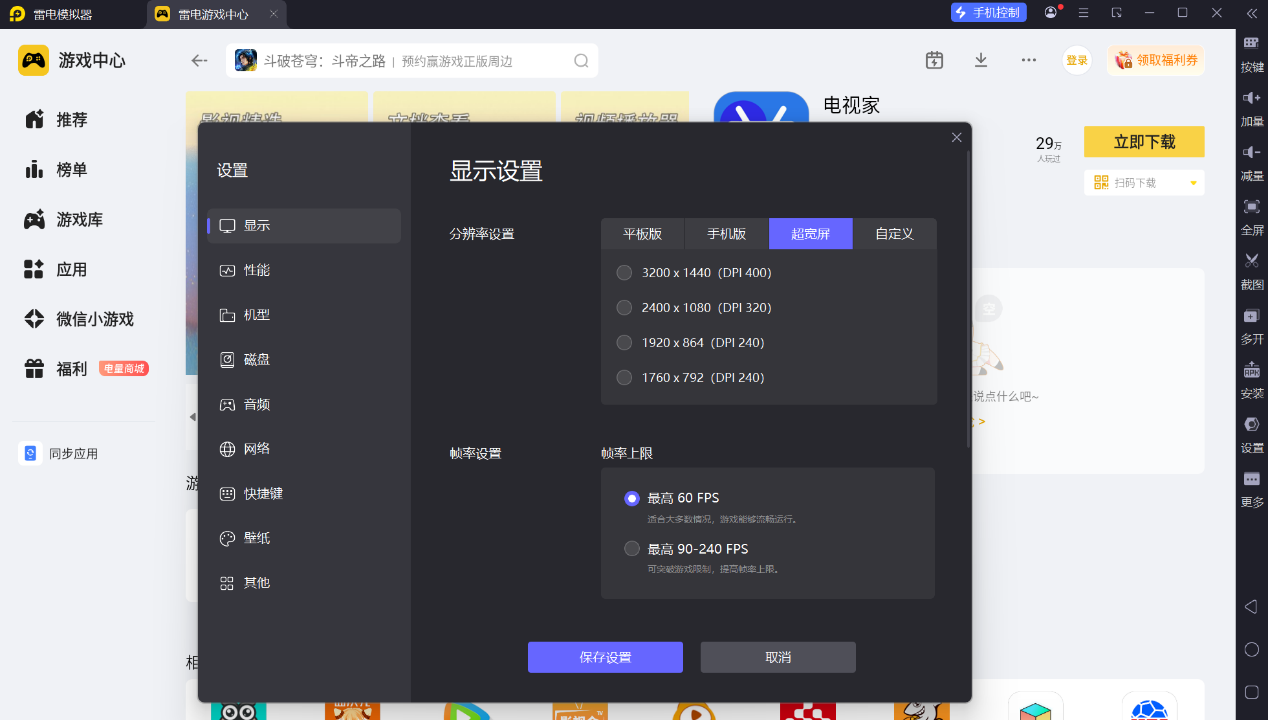Click the 安装 APK install icon

(1251, 370)
